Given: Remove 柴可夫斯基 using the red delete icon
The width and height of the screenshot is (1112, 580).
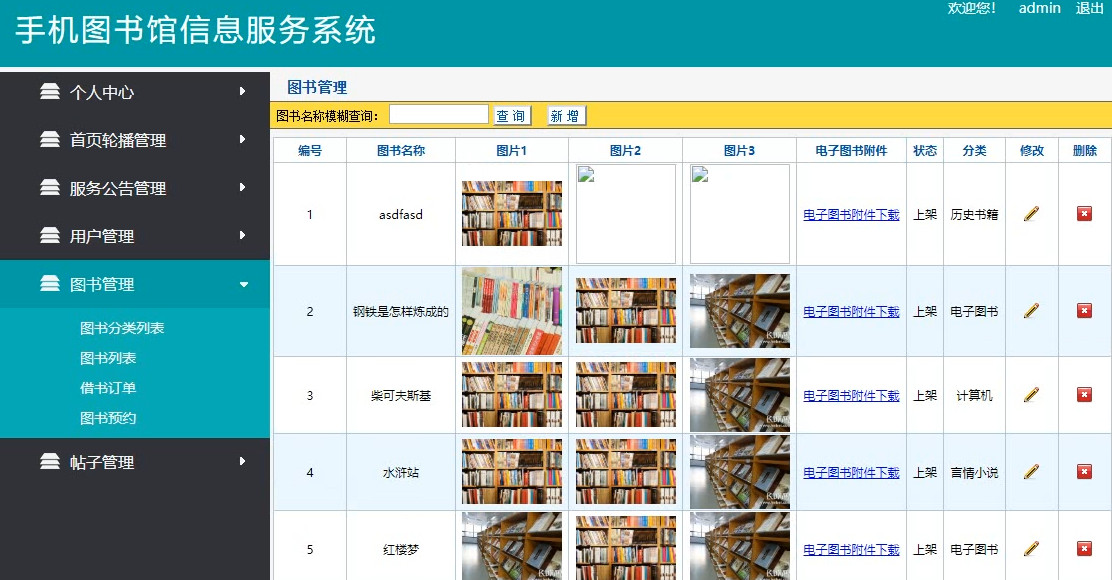Looking at the screenshot, I should (1084, 394).
